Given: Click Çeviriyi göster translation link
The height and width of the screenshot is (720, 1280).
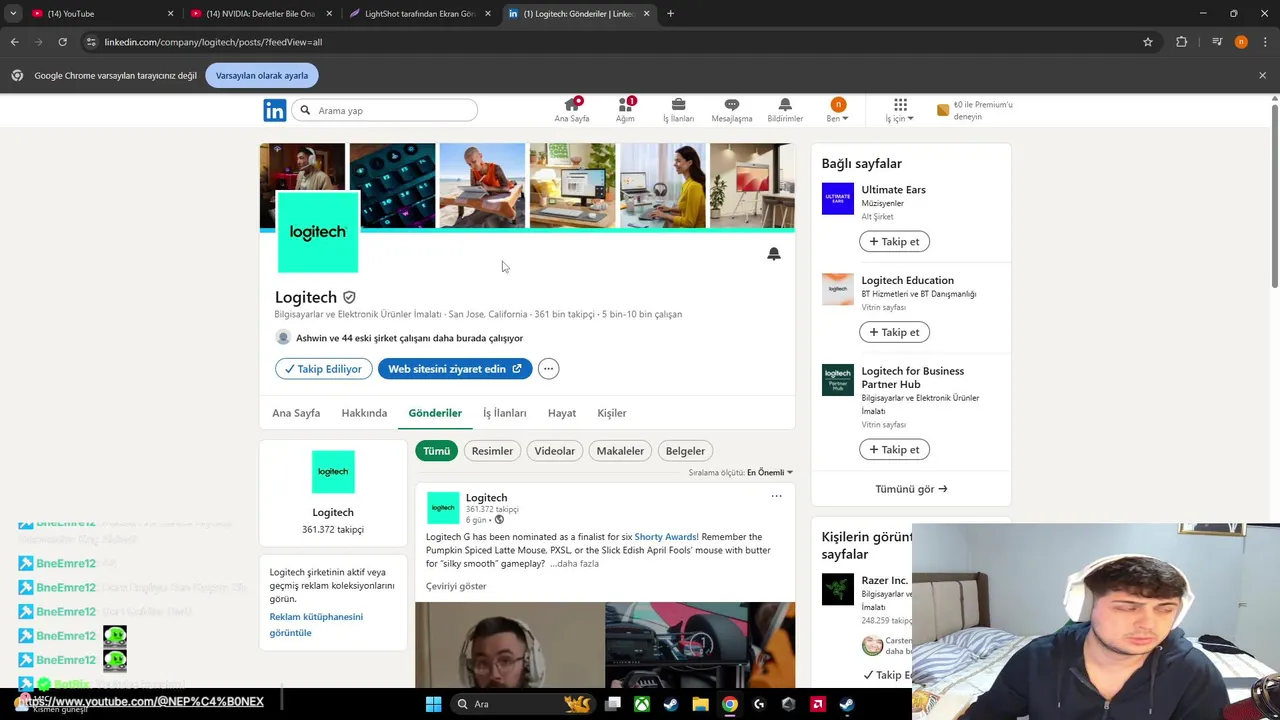Looking at the screenshot, I should [x=456, y=586].
